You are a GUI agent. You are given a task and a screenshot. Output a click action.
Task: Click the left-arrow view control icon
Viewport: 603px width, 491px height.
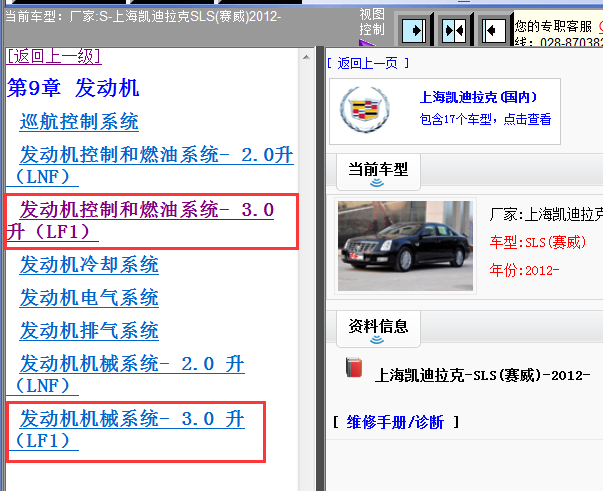(x=494, y=30)
